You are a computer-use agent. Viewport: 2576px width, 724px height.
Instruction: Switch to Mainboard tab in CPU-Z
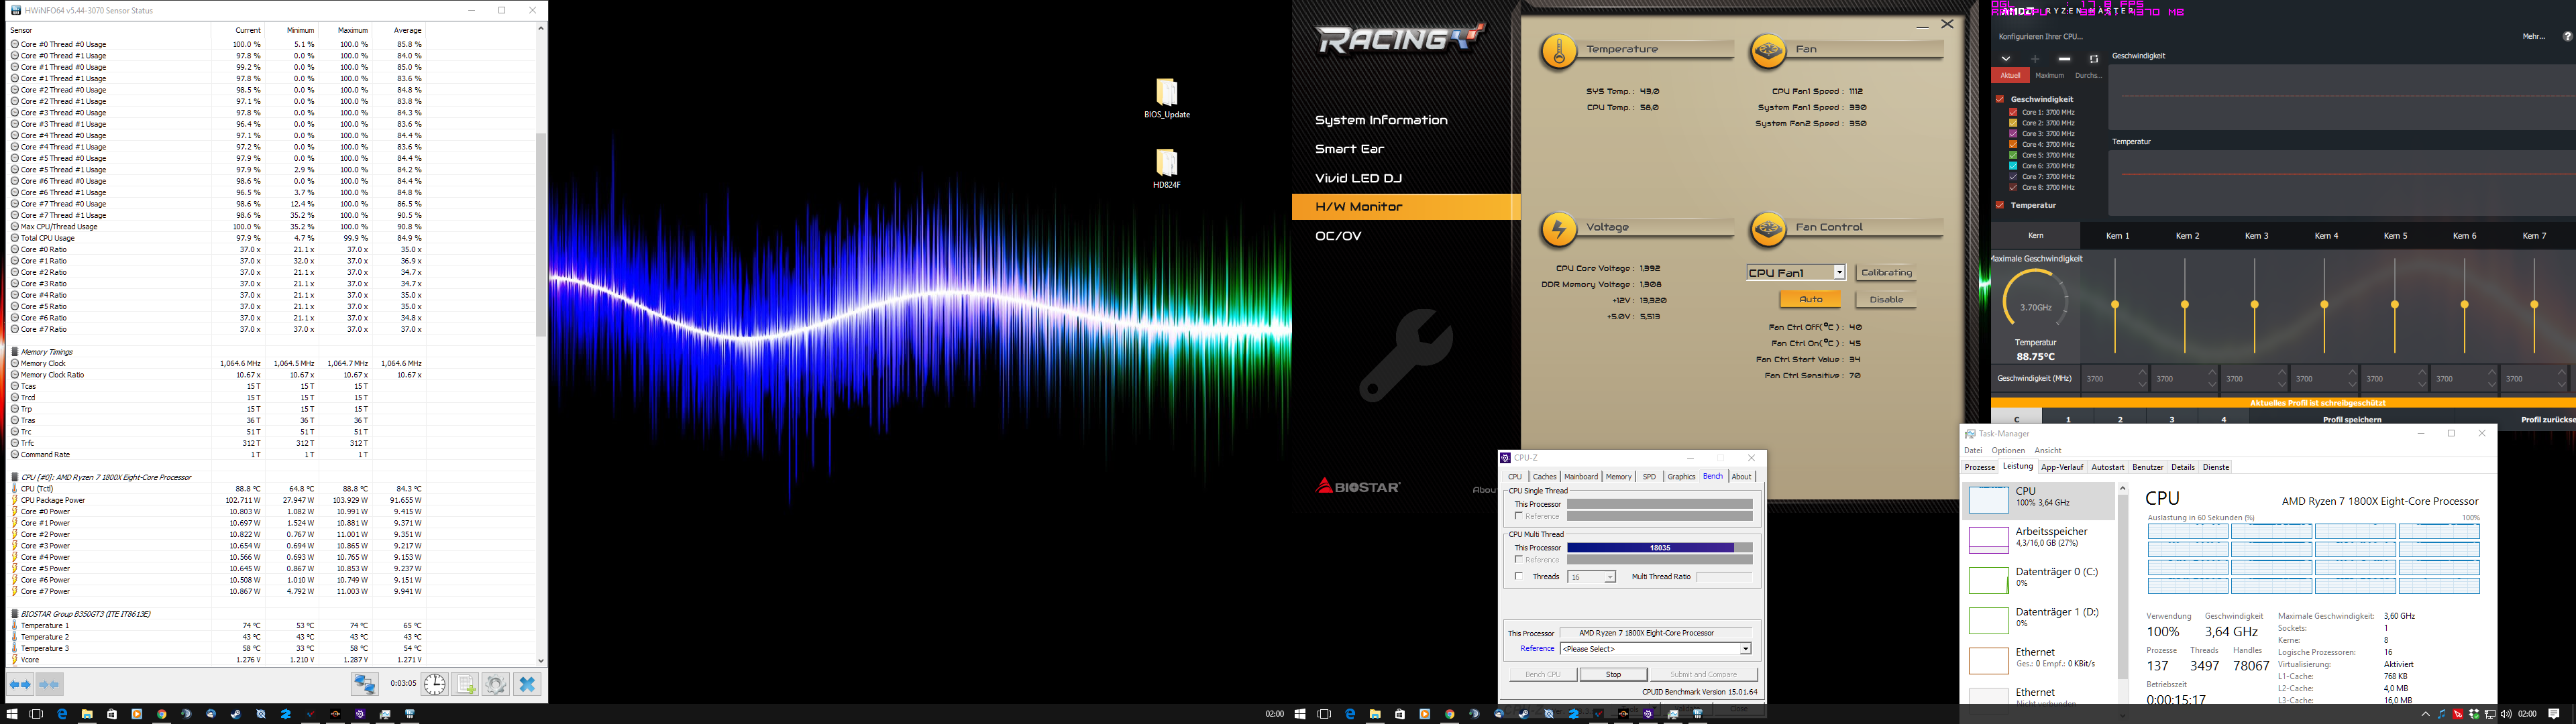click(1581, 477)
